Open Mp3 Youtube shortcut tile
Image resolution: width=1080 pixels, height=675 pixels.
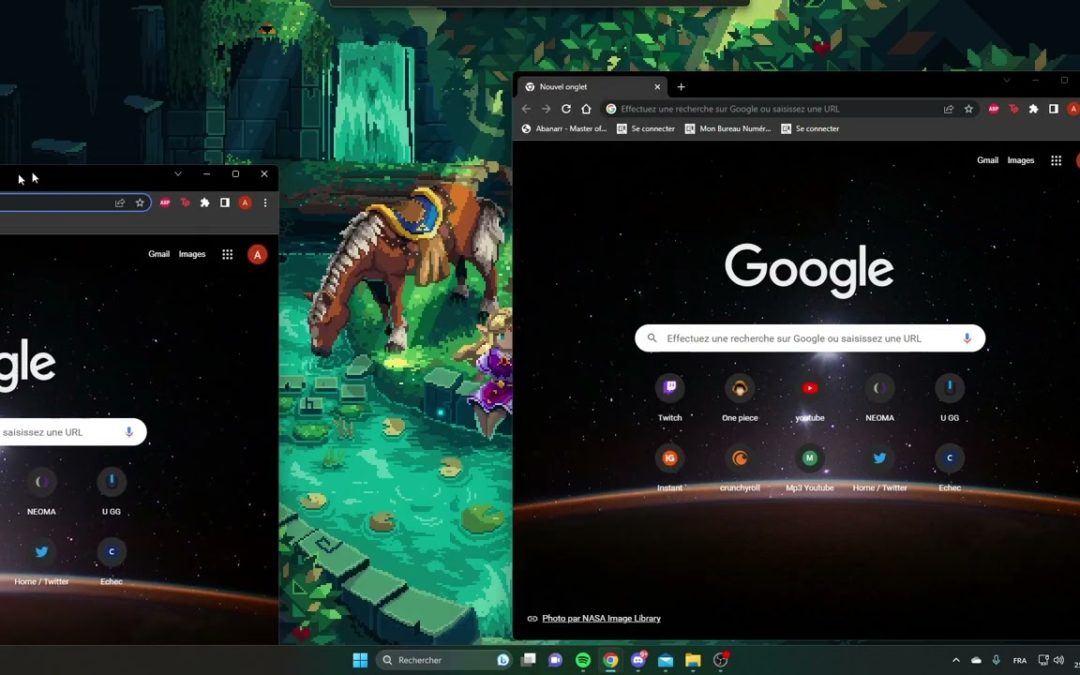click(810, 468)
